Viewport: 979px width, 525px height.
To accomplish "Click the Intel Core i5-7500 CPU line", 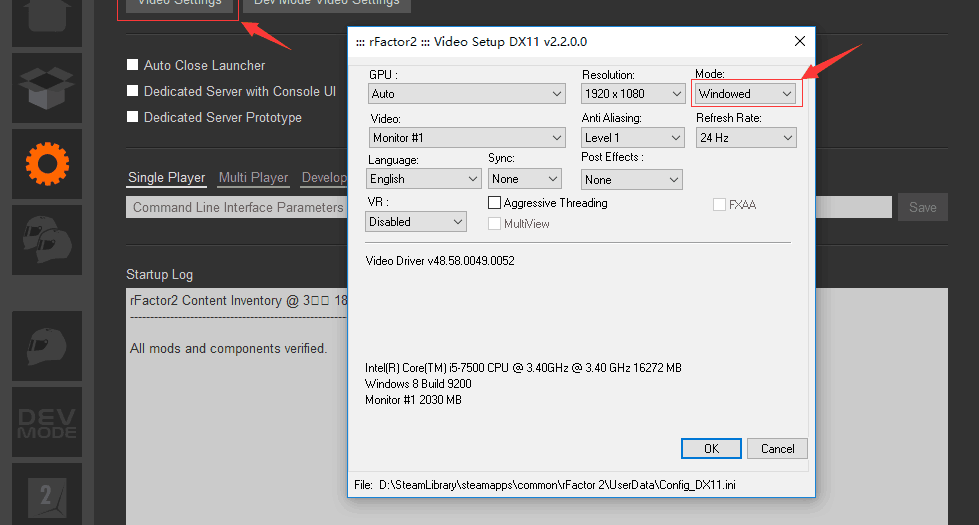I will pos(523,368).
